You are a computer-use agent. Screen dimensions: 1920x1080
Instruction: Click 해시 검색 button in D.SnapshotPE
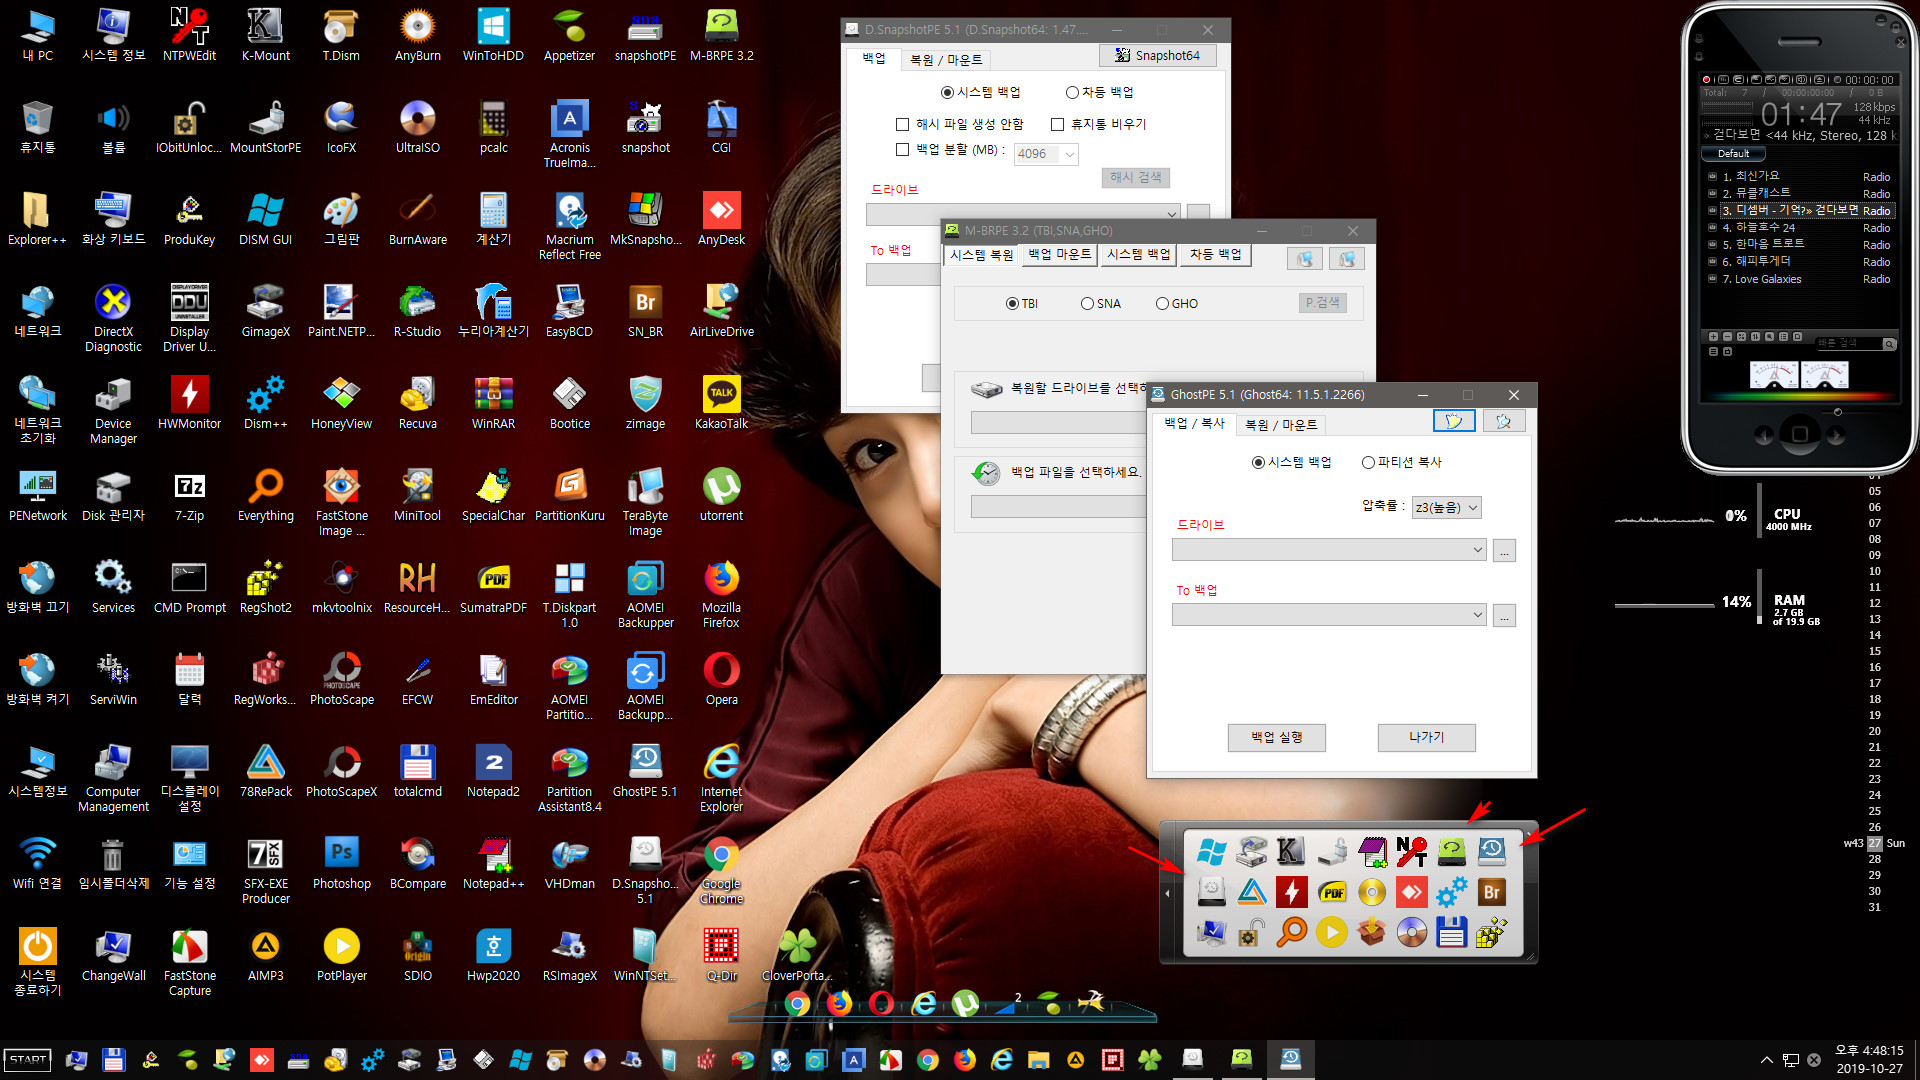pos(1135,177)
